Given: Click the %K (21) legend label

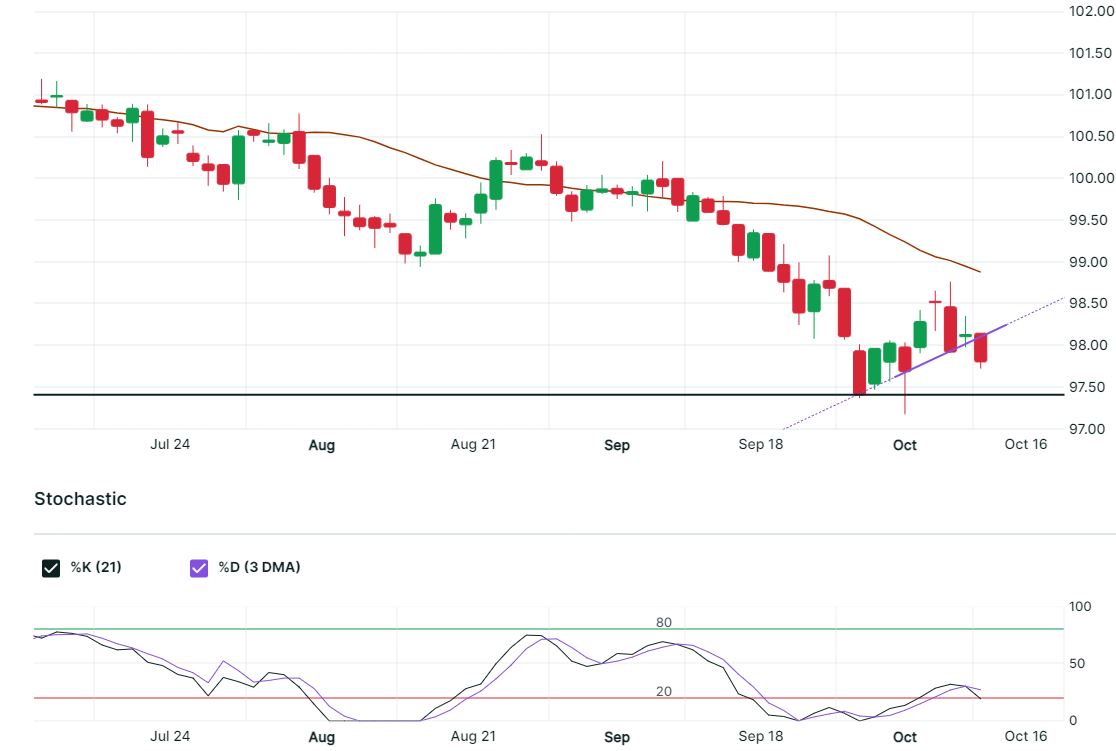Looking at the screenshot, I should [x=96, y=567].
